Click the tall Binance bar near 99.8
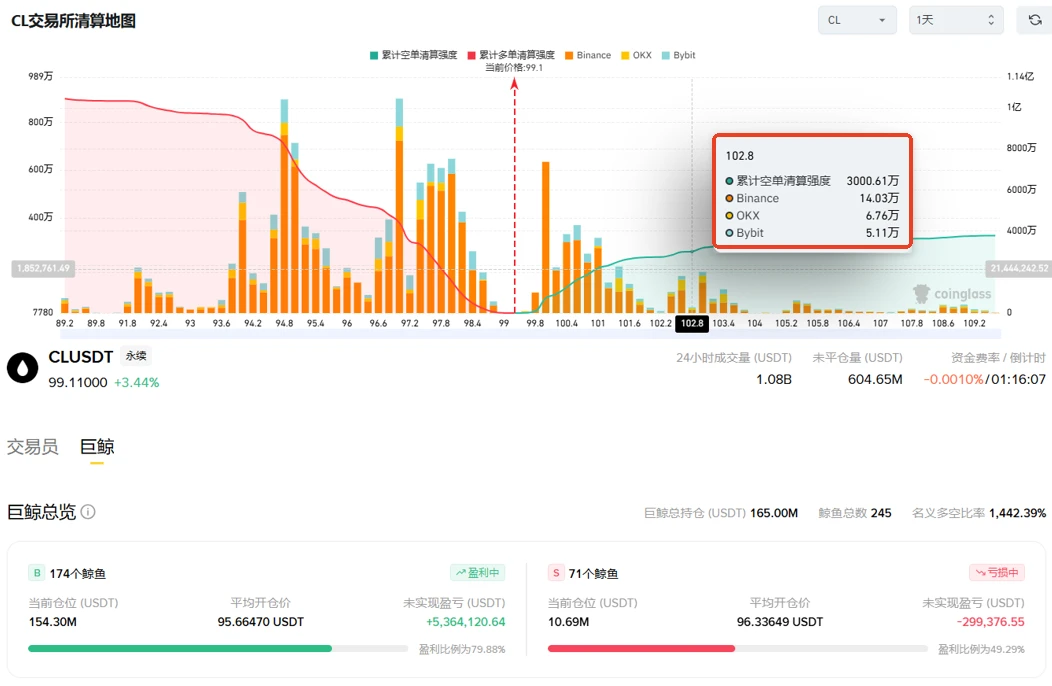This screenshot has width=1052, height=686. pyautogui.click(x=545, y=238)
